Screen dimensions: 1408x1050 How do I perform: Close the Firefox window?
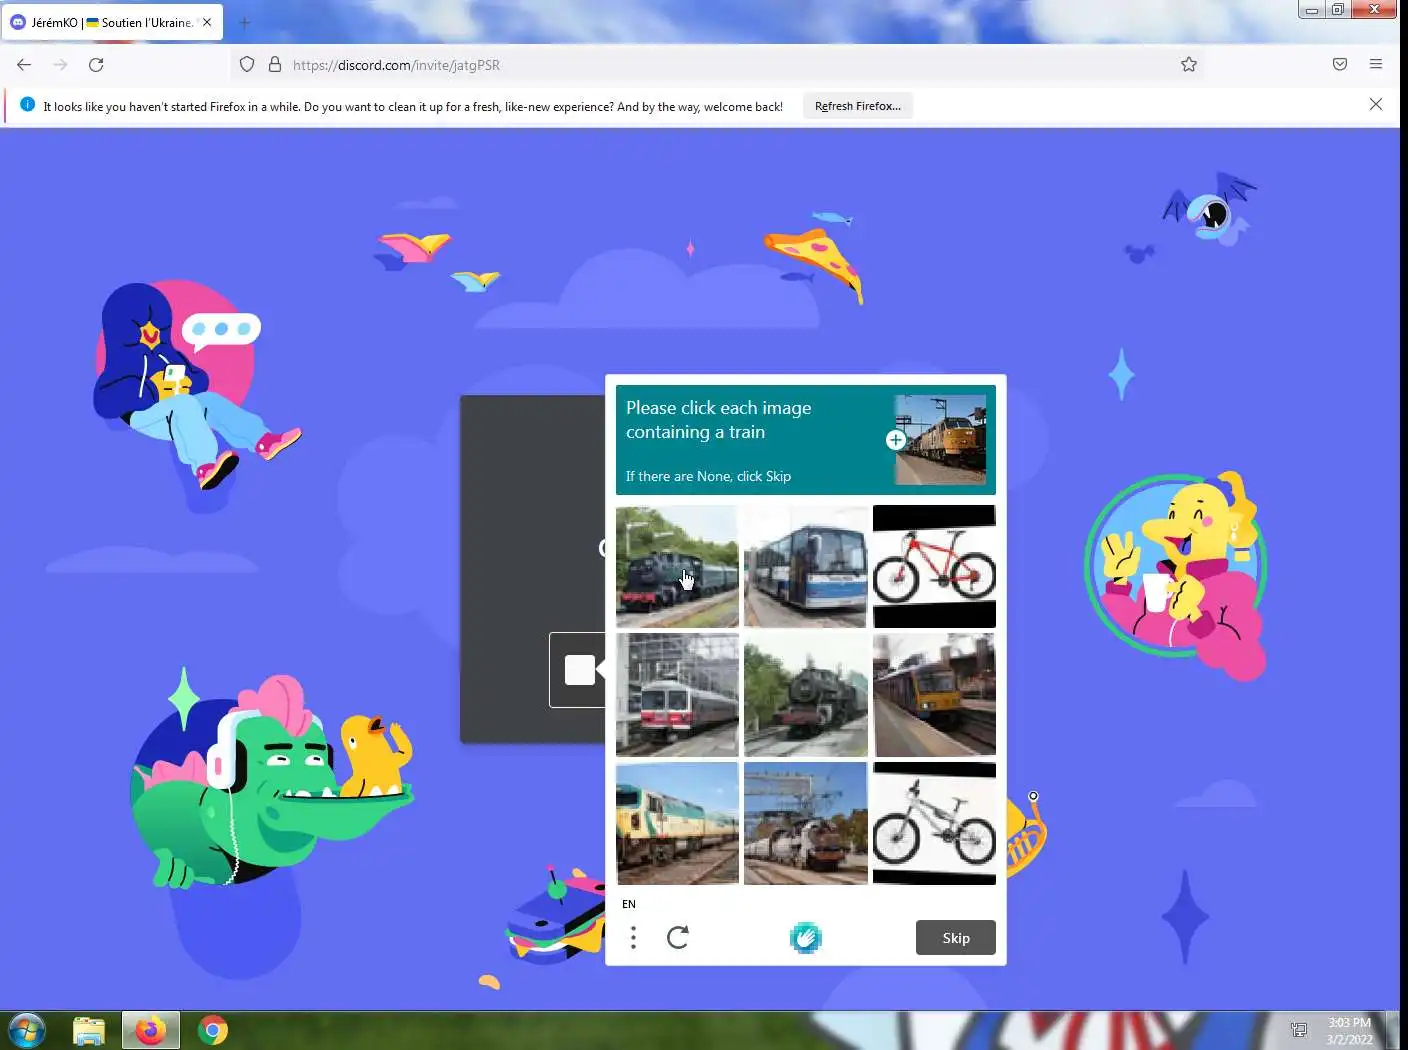(x=1374, y=10)
